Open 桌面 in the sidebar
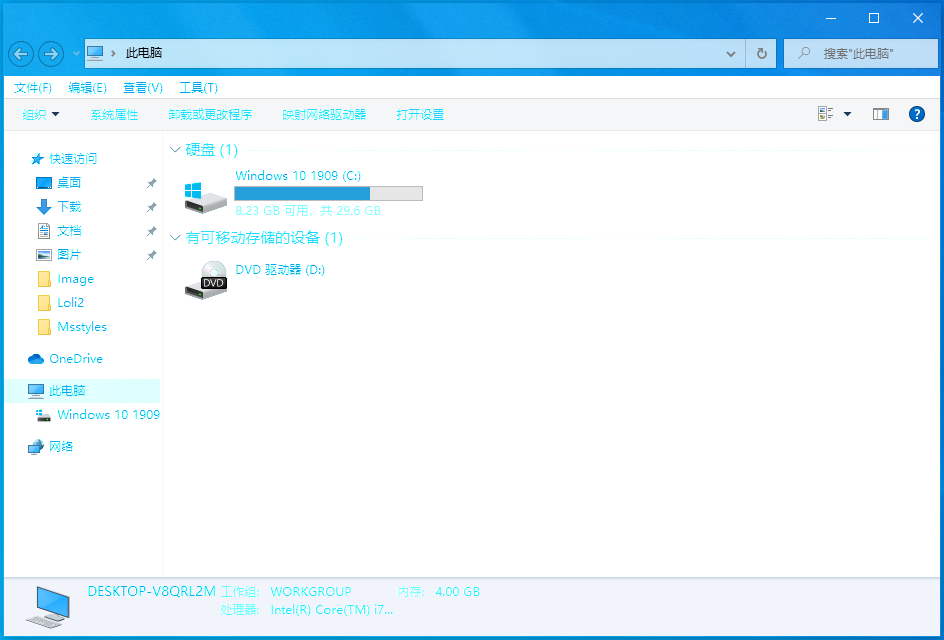 69,183
